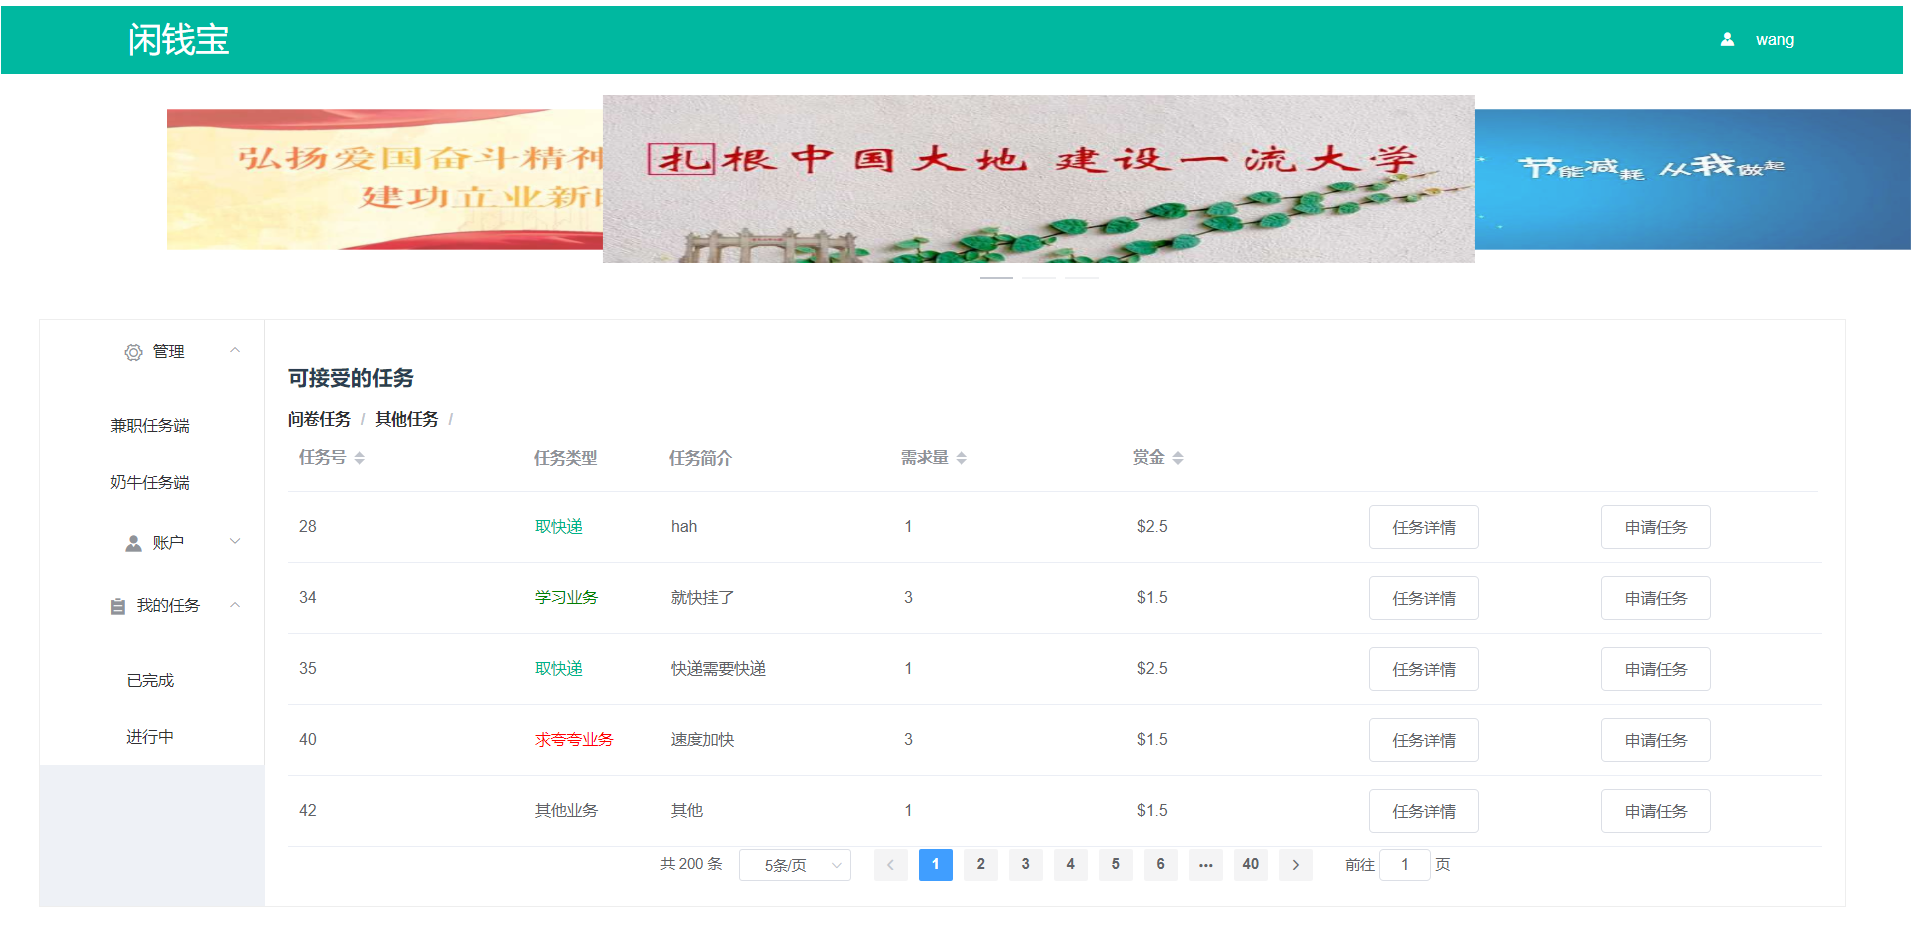The width and height of the screenshot is (1912, 936).
Task: Open the 5条/页 page size dropdown
Action: tap(795, 865)
